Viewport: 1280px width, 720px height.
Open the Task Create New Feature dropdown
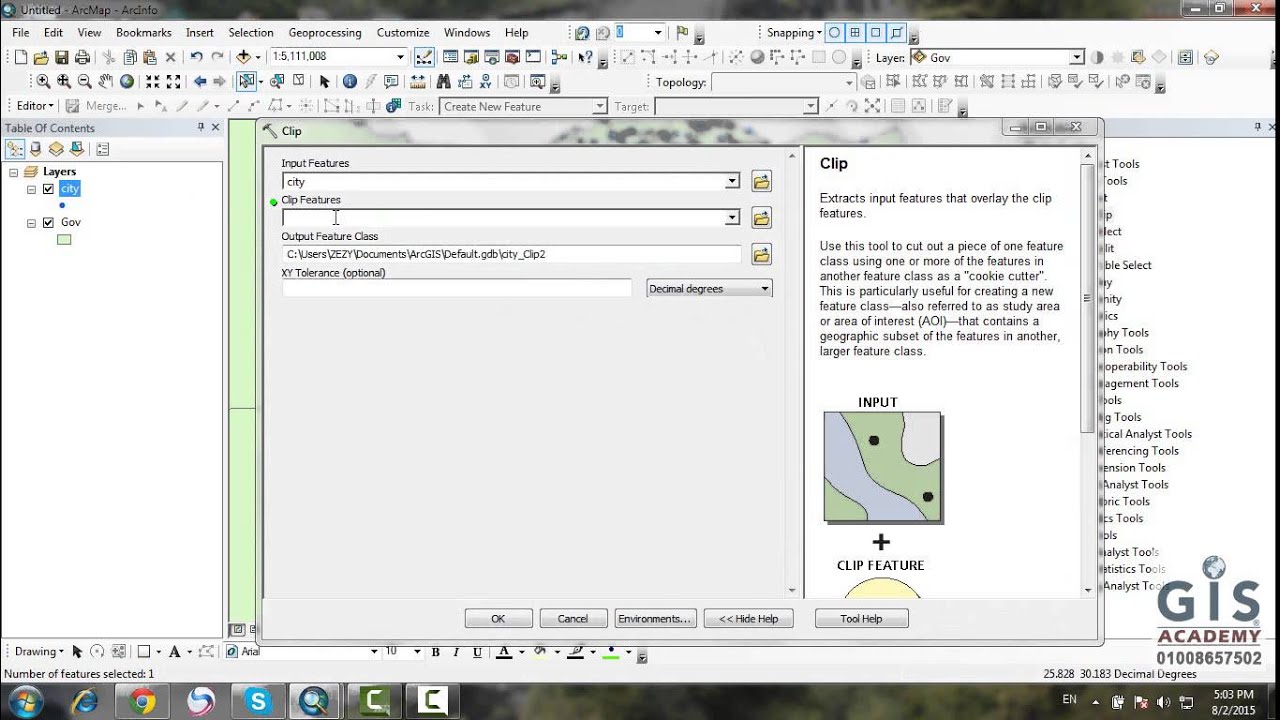point(600,106)
